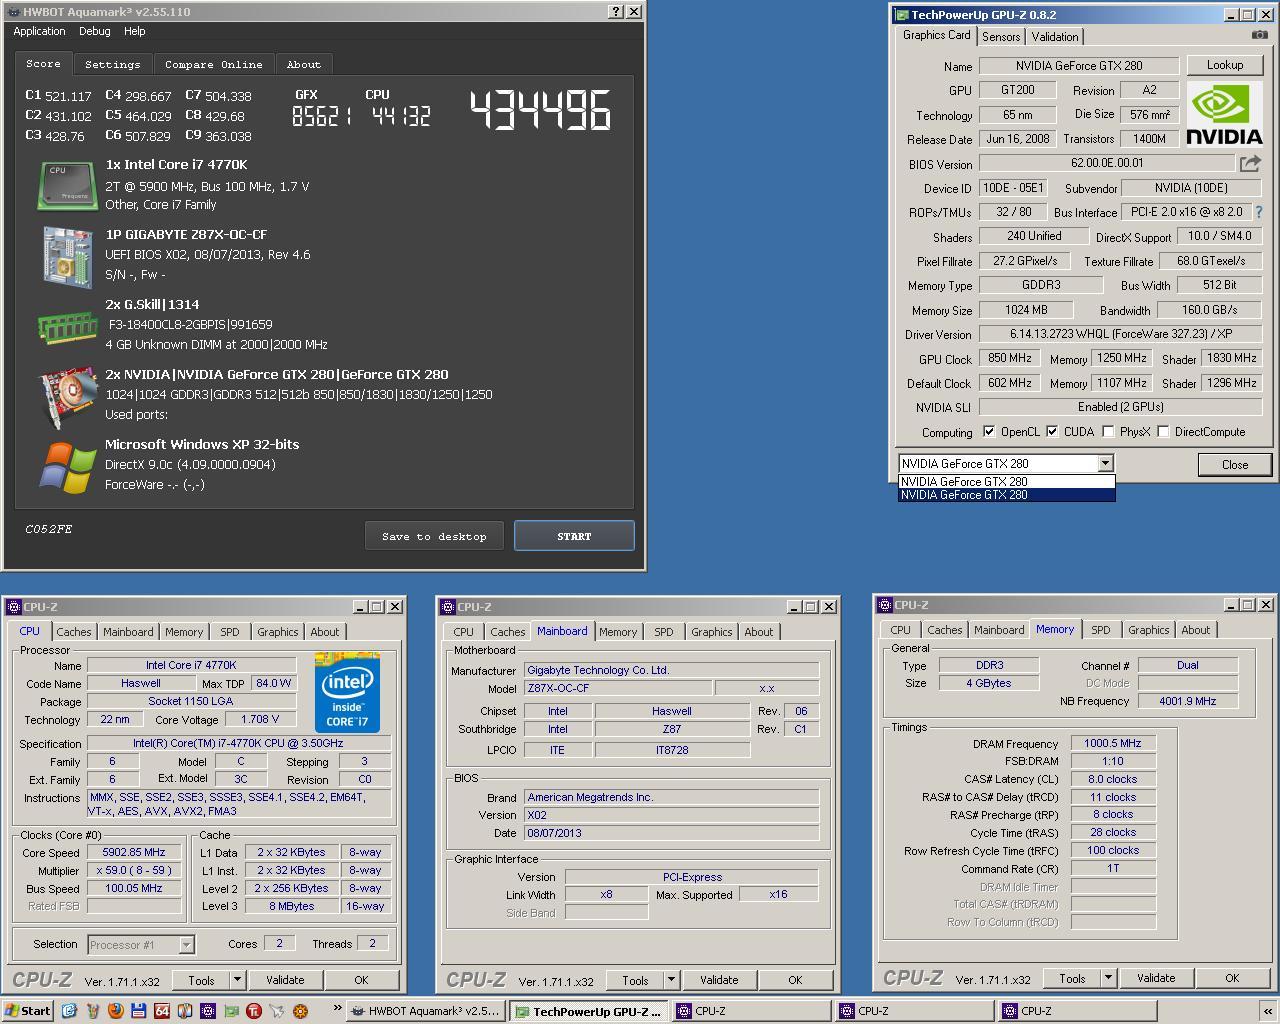Click the NVIDIA logo in GPU-Z
This screenshot has width=1280, height=1024.
click(1225, 115)
